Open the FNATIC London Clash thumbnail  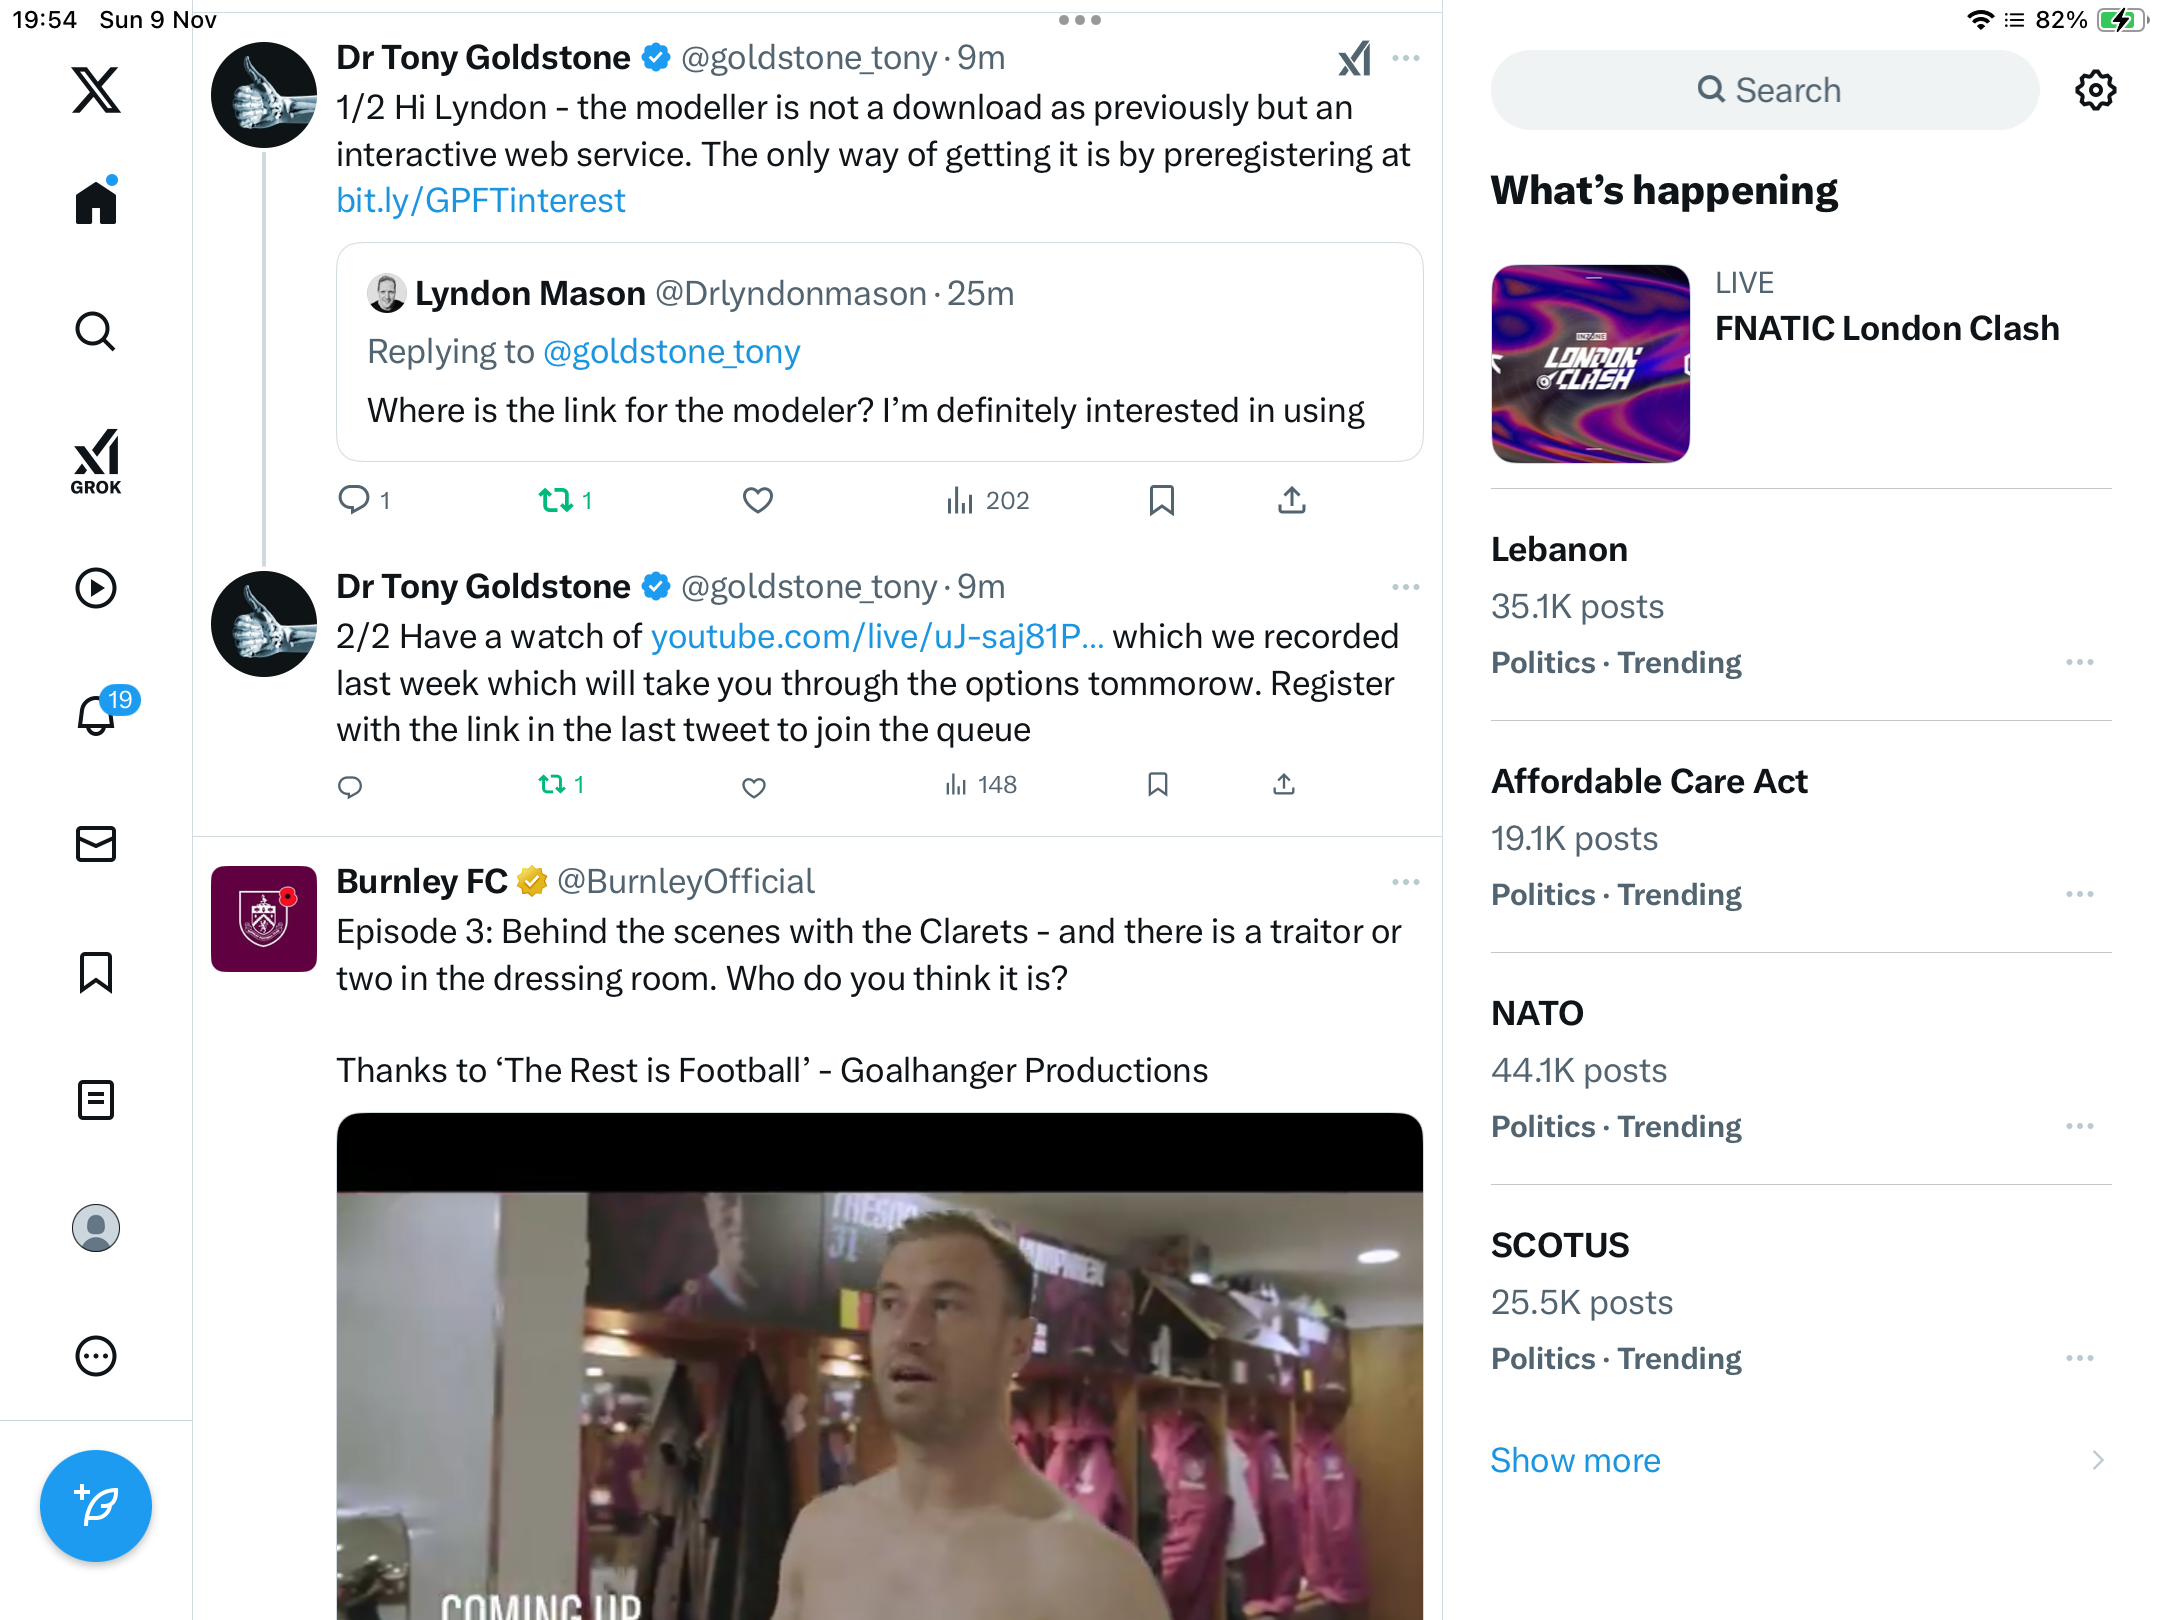(1590, 364)
